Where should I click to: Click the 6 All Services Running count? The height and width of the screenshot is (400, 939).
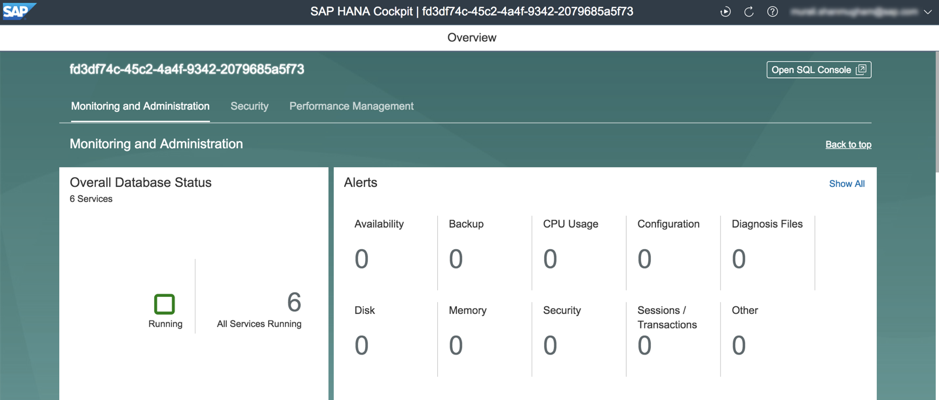(259, 310)
